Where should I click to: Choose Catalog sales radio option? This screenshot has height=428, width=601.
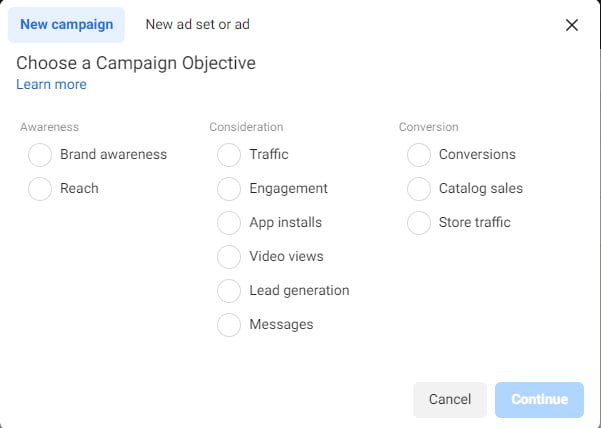(x=419, y=189)
